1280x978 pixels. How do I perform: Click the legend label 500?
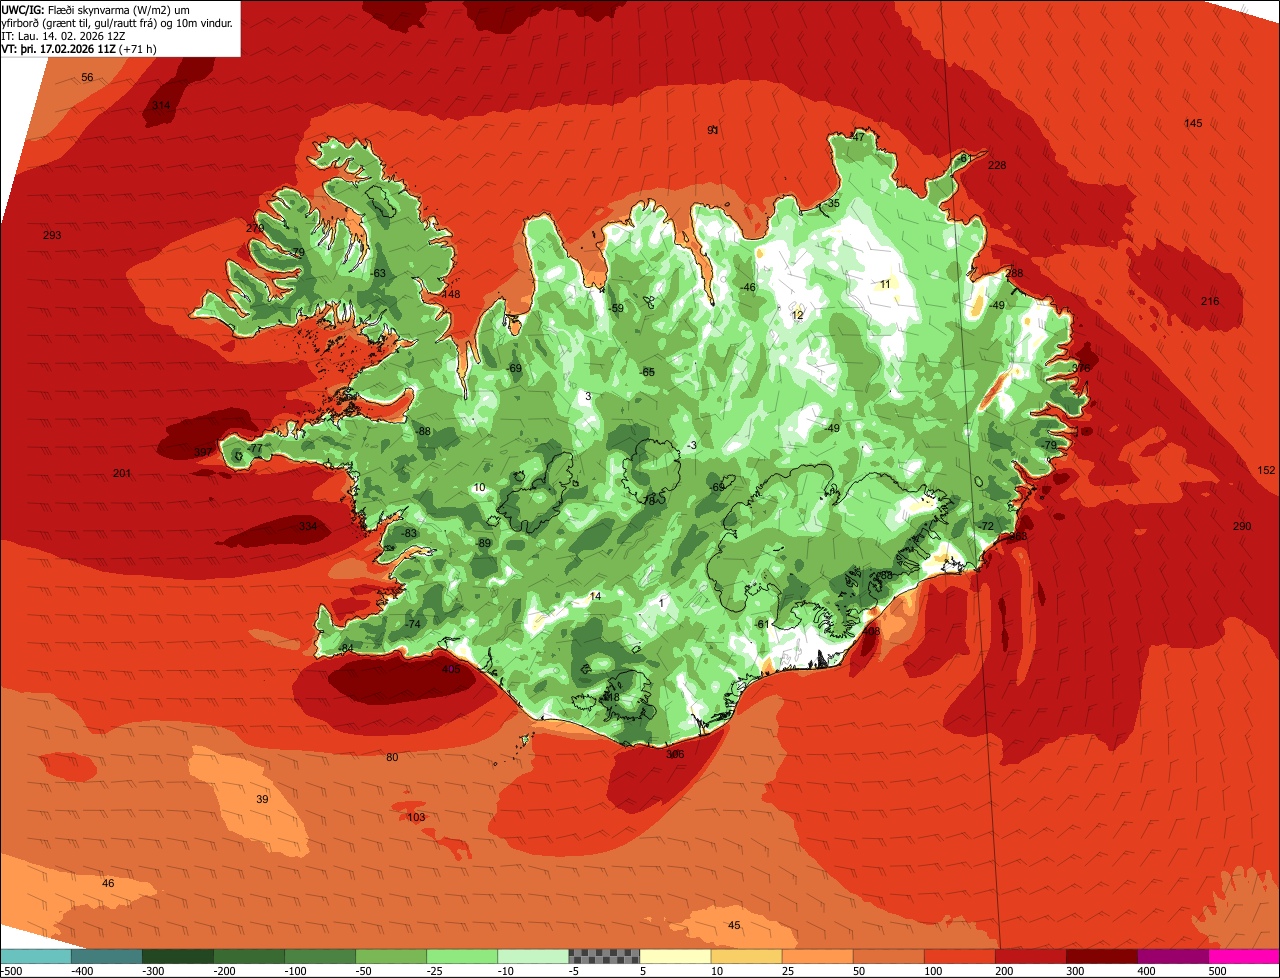pyautogui.click(x=1217, y=970)
